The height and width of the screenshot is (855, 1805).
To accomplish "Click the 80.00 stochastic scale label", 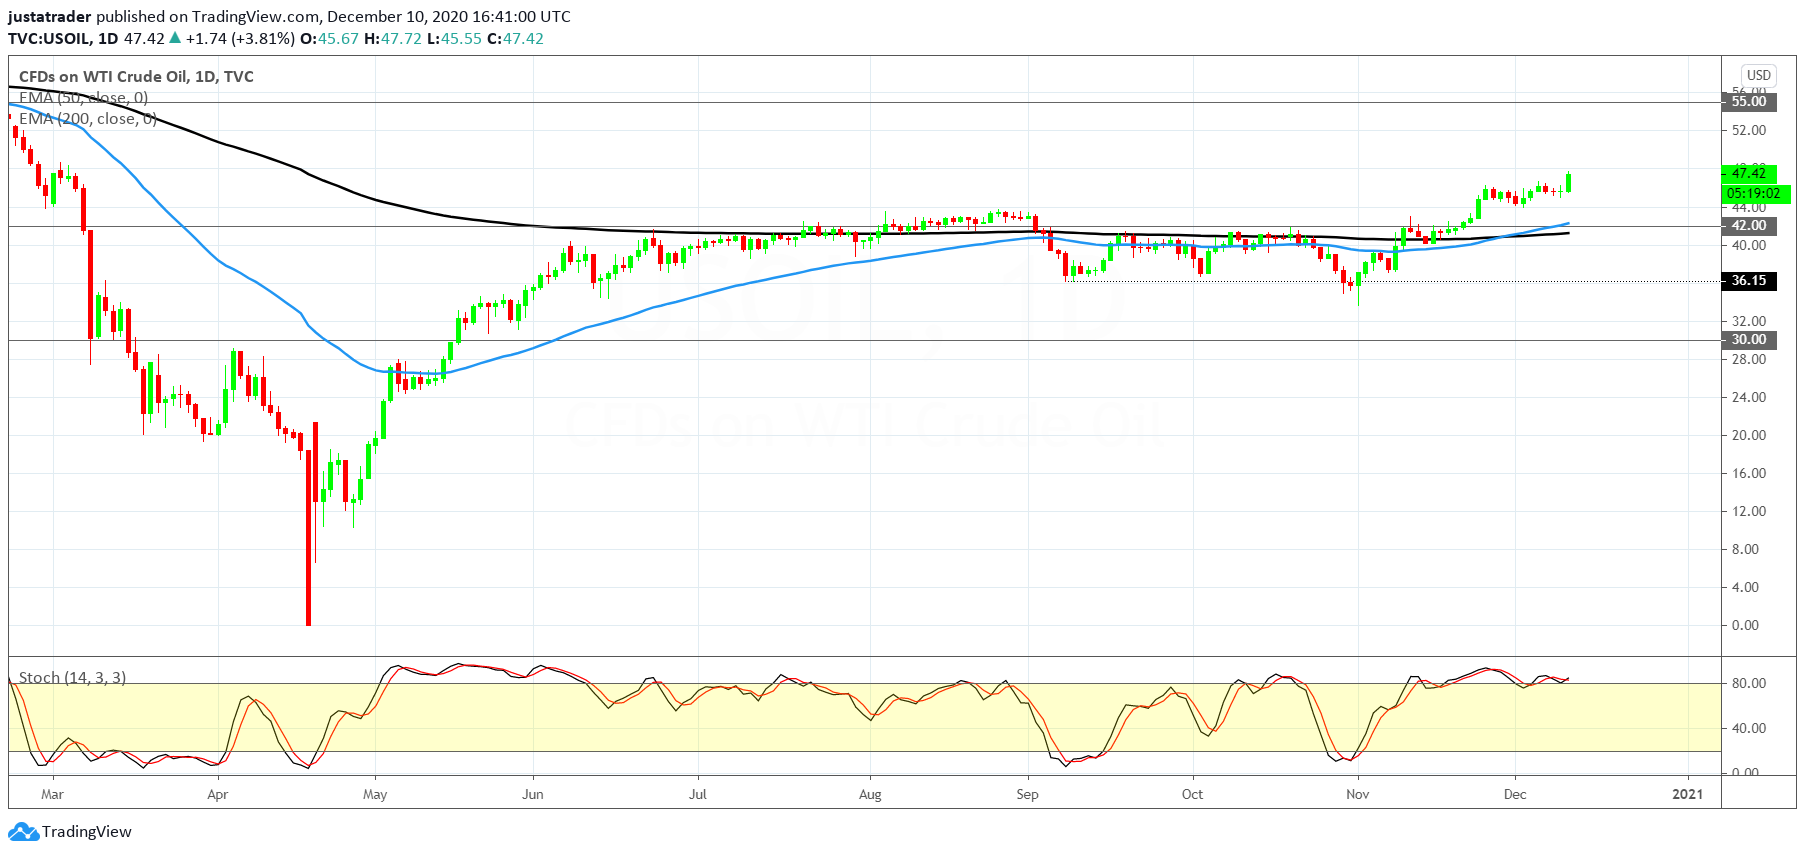I will coord(1749,683).
